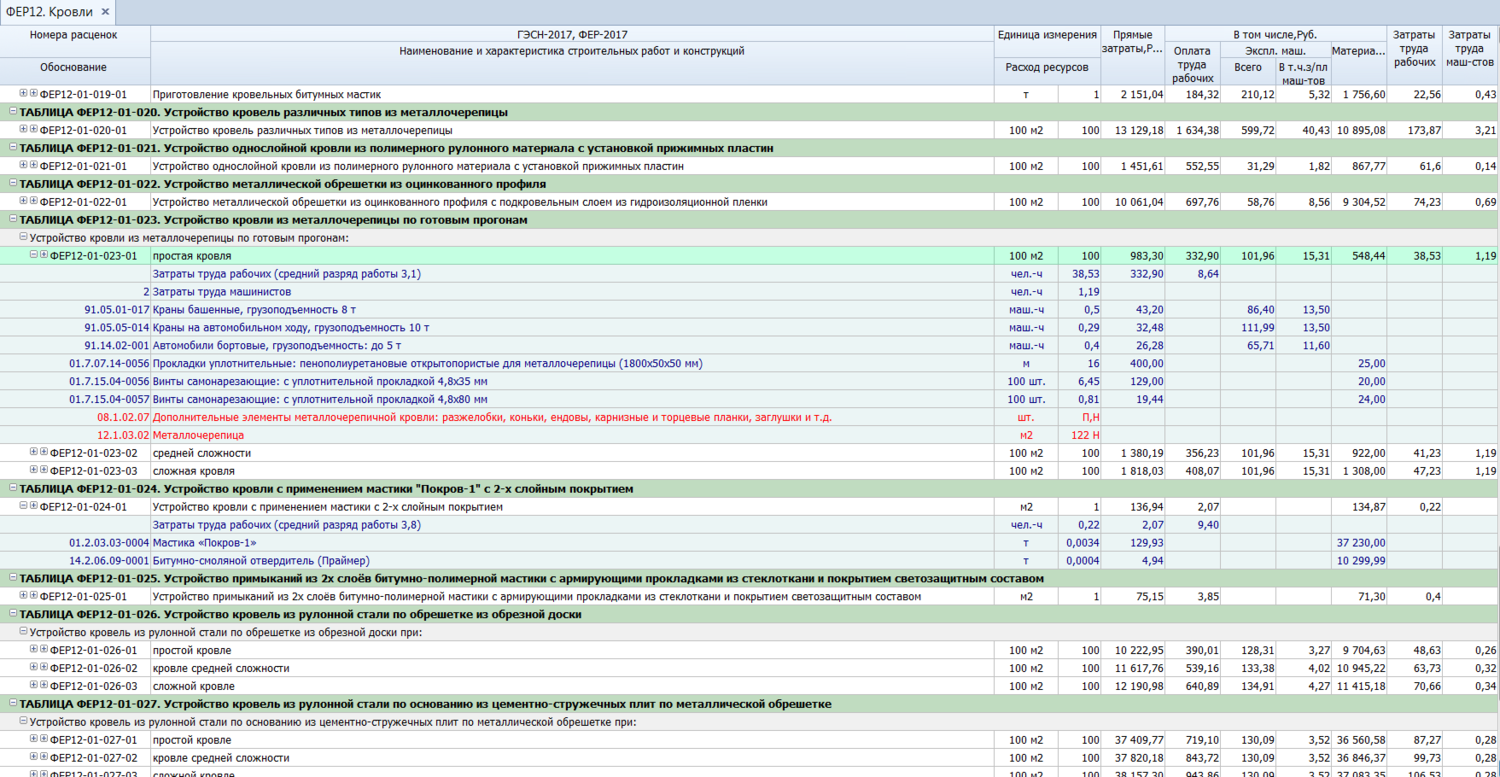The height and width of the screenshot is (777, 1500).
Task: Collapse ТАБЛИЦА ФЕР12-01-027 section
Action: [x=13, y=704]
